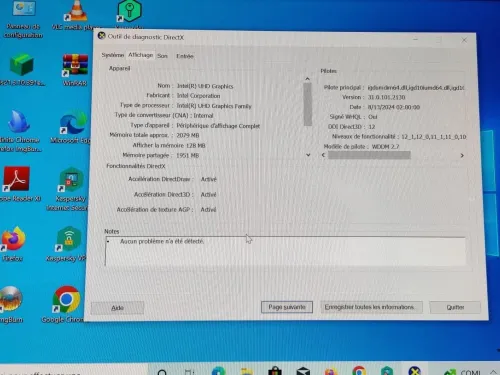Open File Explorer on the taskbar
The image size is (500, 375).
[247, 371]
